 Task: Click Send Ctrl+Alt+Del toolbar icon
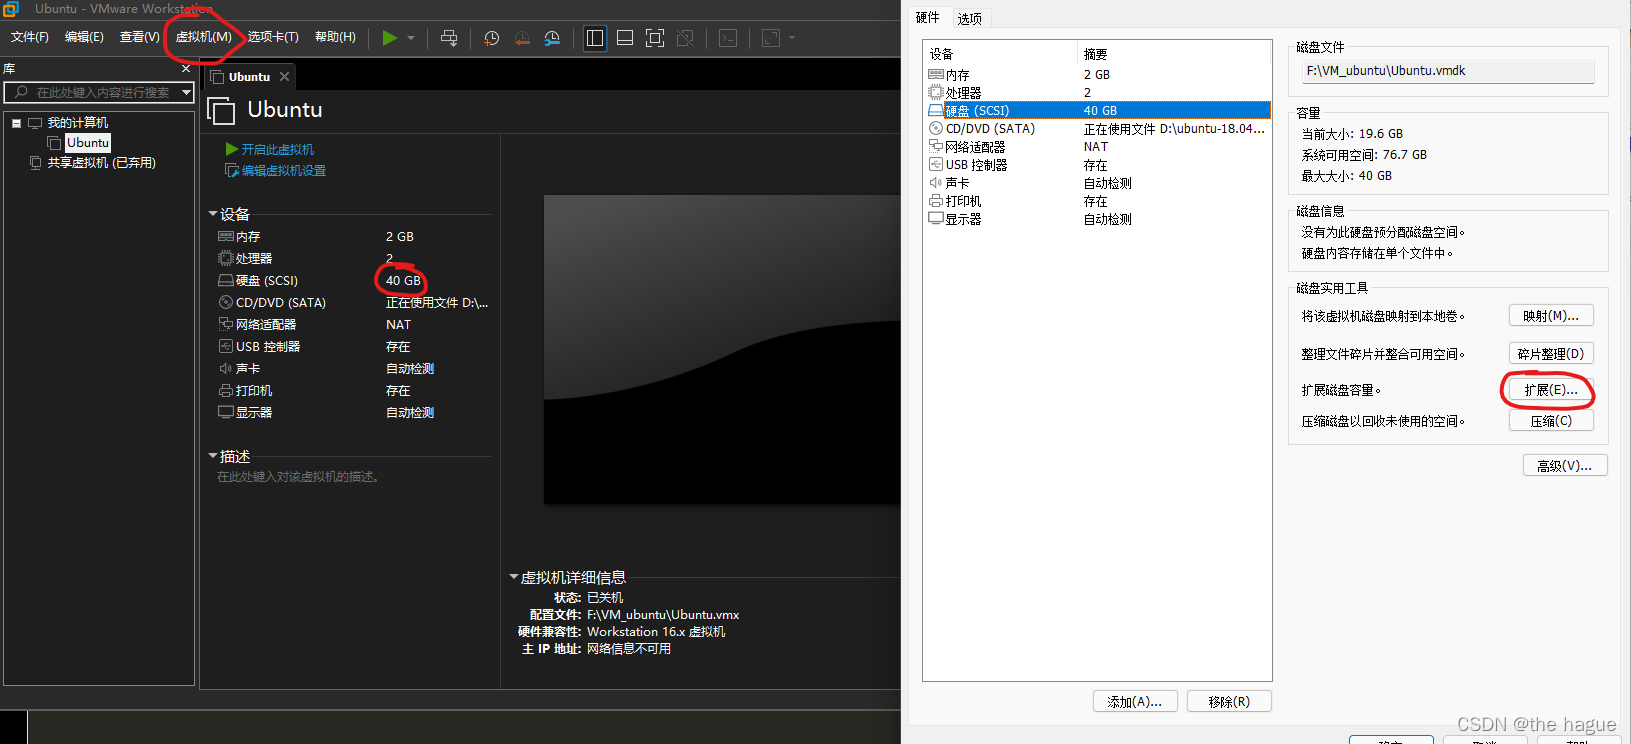449,38
